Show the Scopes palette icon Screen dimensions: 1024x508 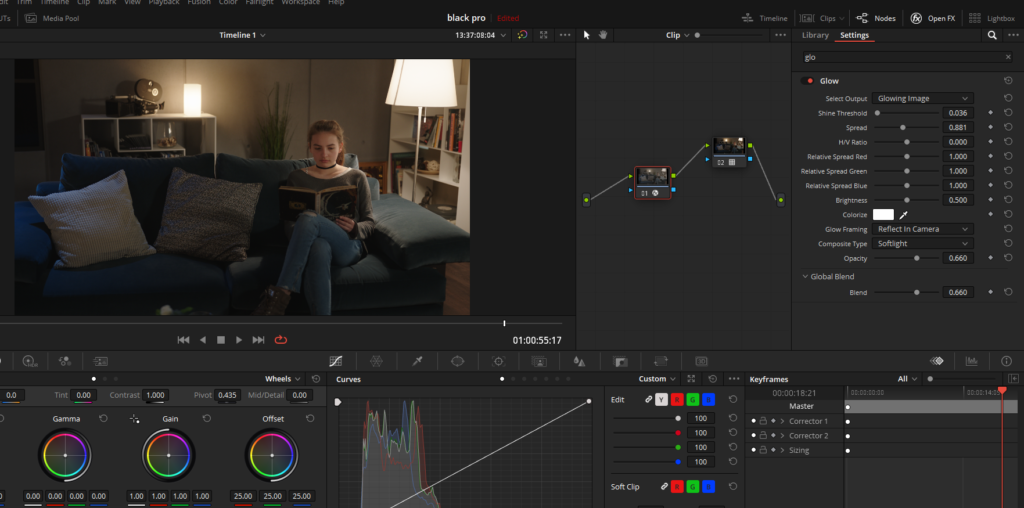[972, 360]
